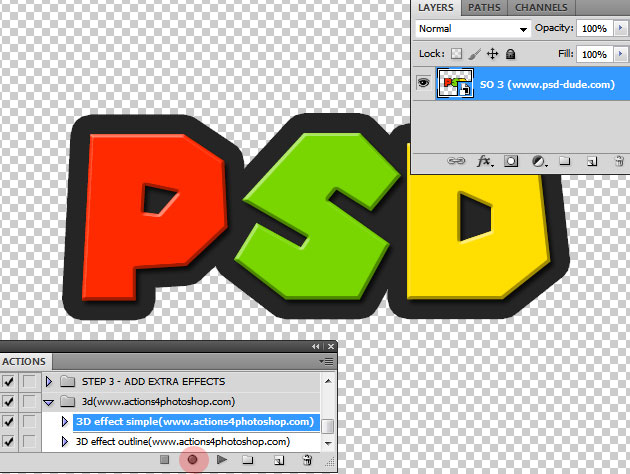Create new action set folder icon
Viewport: 630px width, 474px height.
pos(248,460)
